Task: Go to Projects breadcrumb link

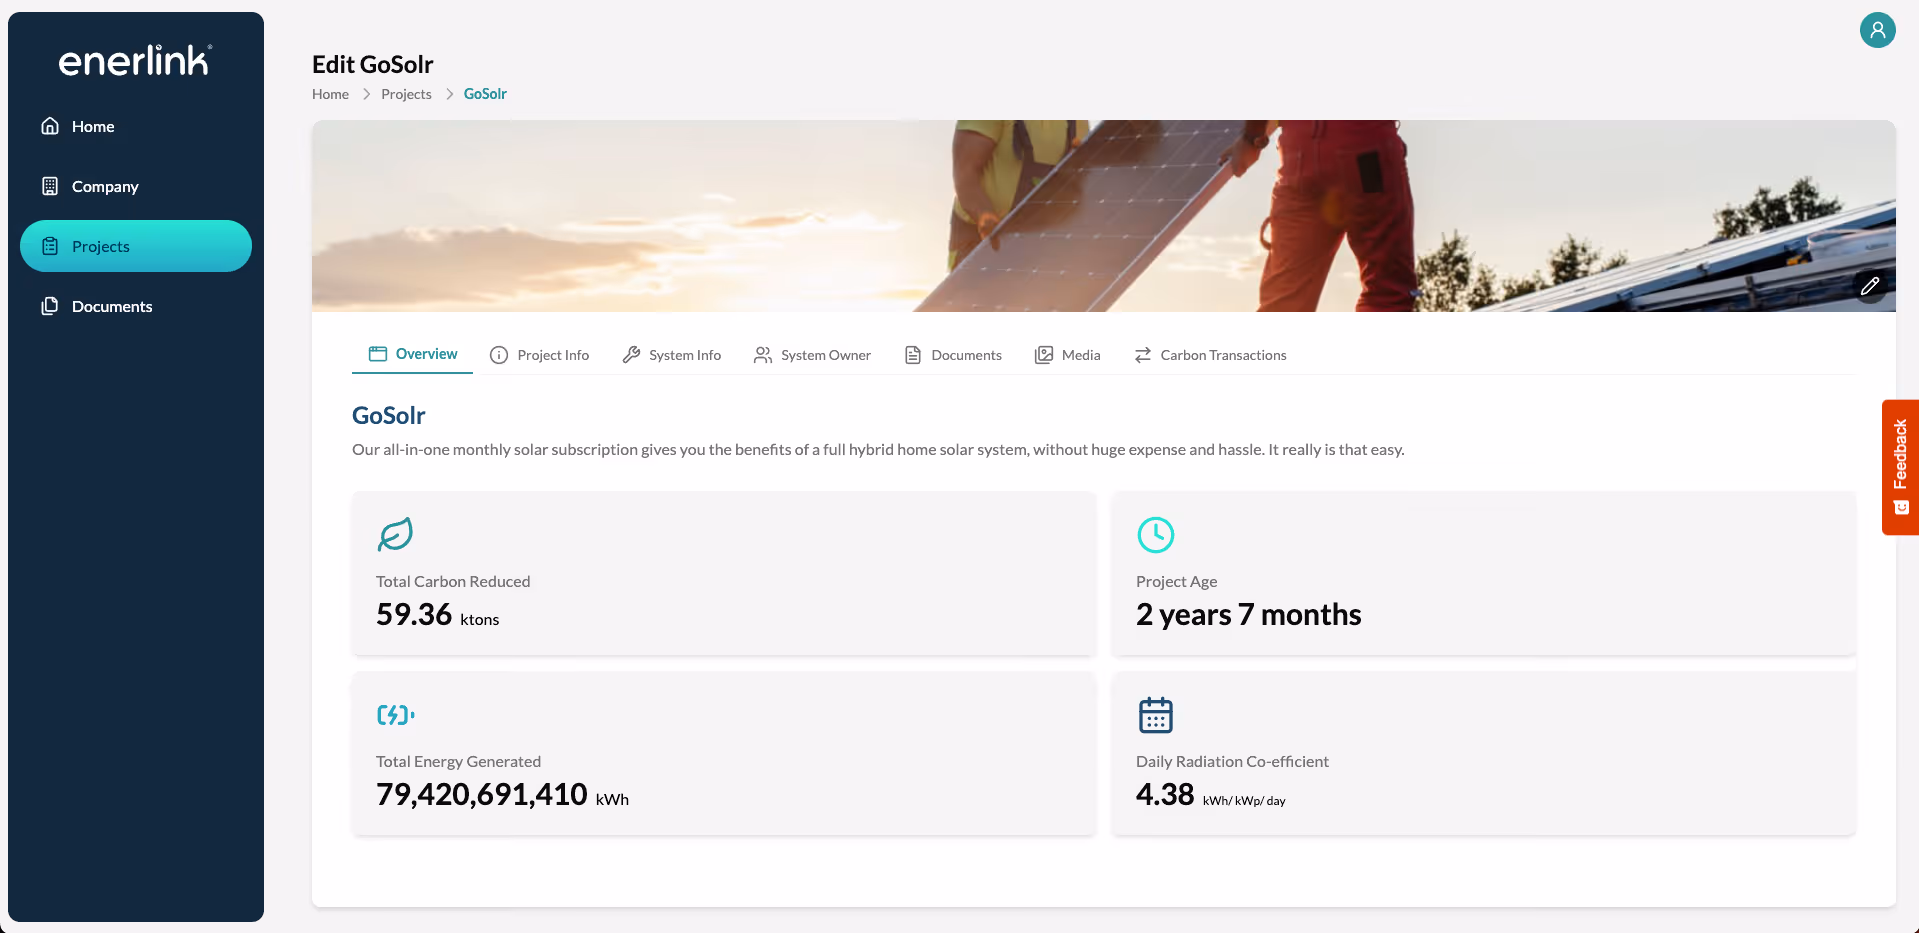Action: pyautogui.click(x=406, y=94)
